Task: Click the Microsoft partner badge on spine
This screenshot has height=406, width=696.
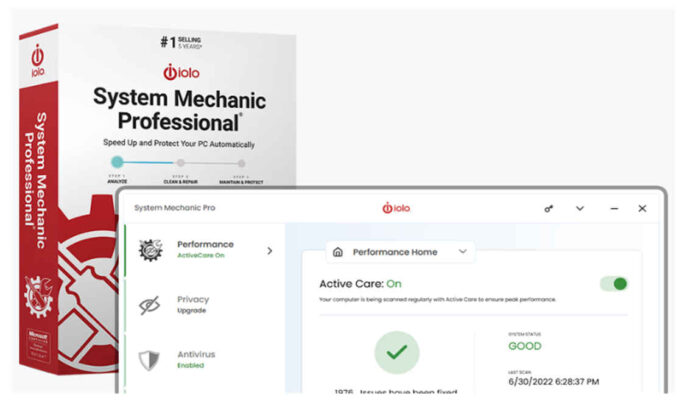Action: pyautogui.click(x=38, y=346)
